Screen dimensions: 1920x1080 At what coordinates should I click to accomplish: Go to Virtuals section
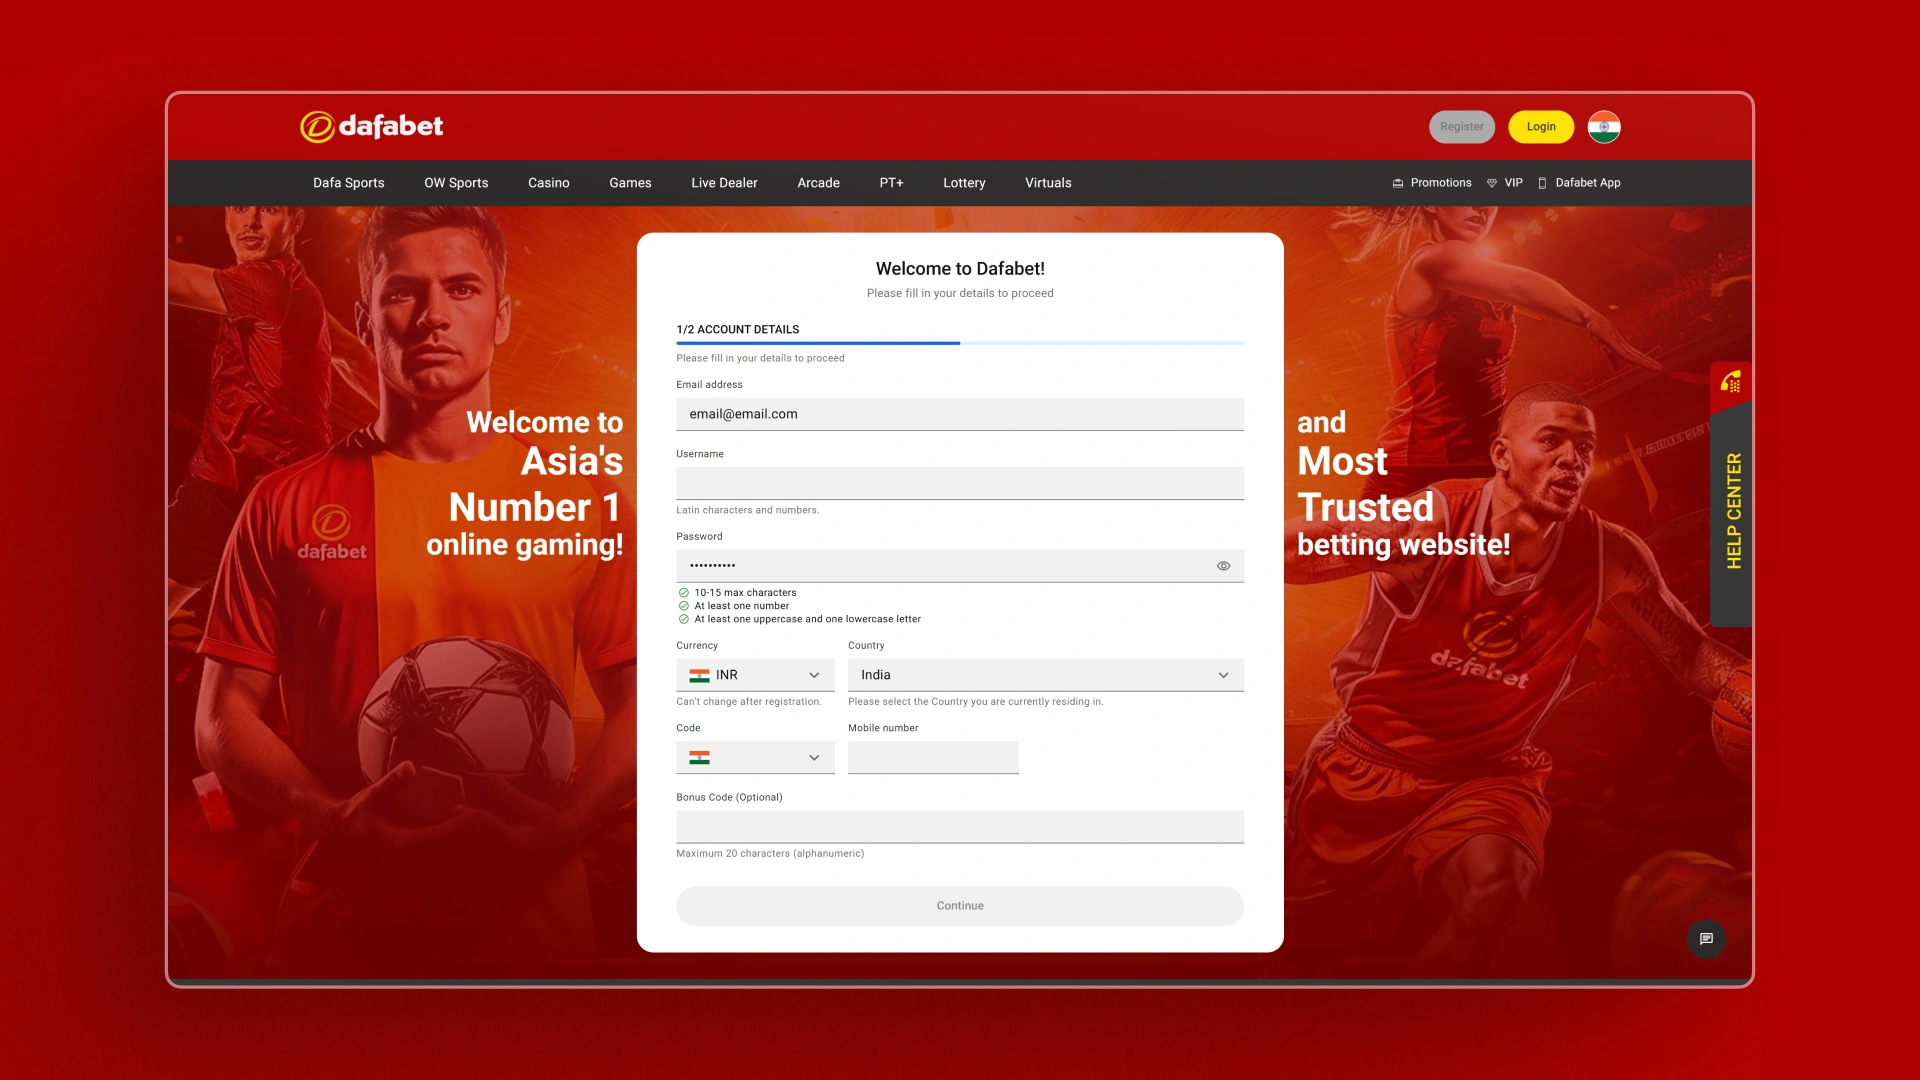1048,183
